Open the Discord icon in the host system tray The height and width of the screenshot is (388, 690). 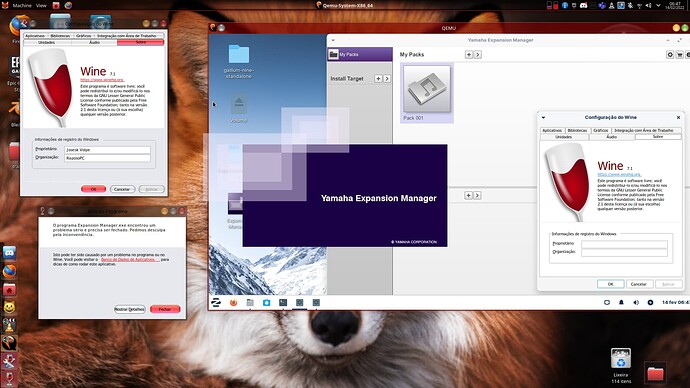click(x=584, y=5)
